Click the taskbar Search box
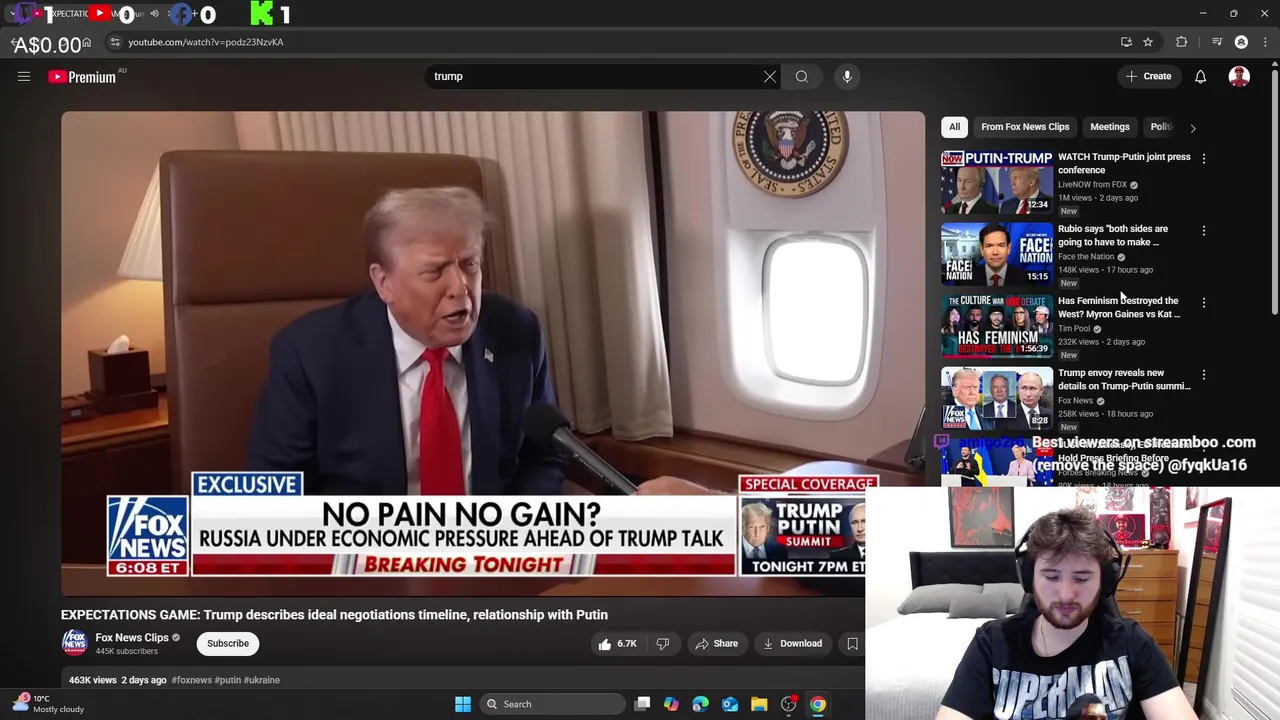 (551, 704)
